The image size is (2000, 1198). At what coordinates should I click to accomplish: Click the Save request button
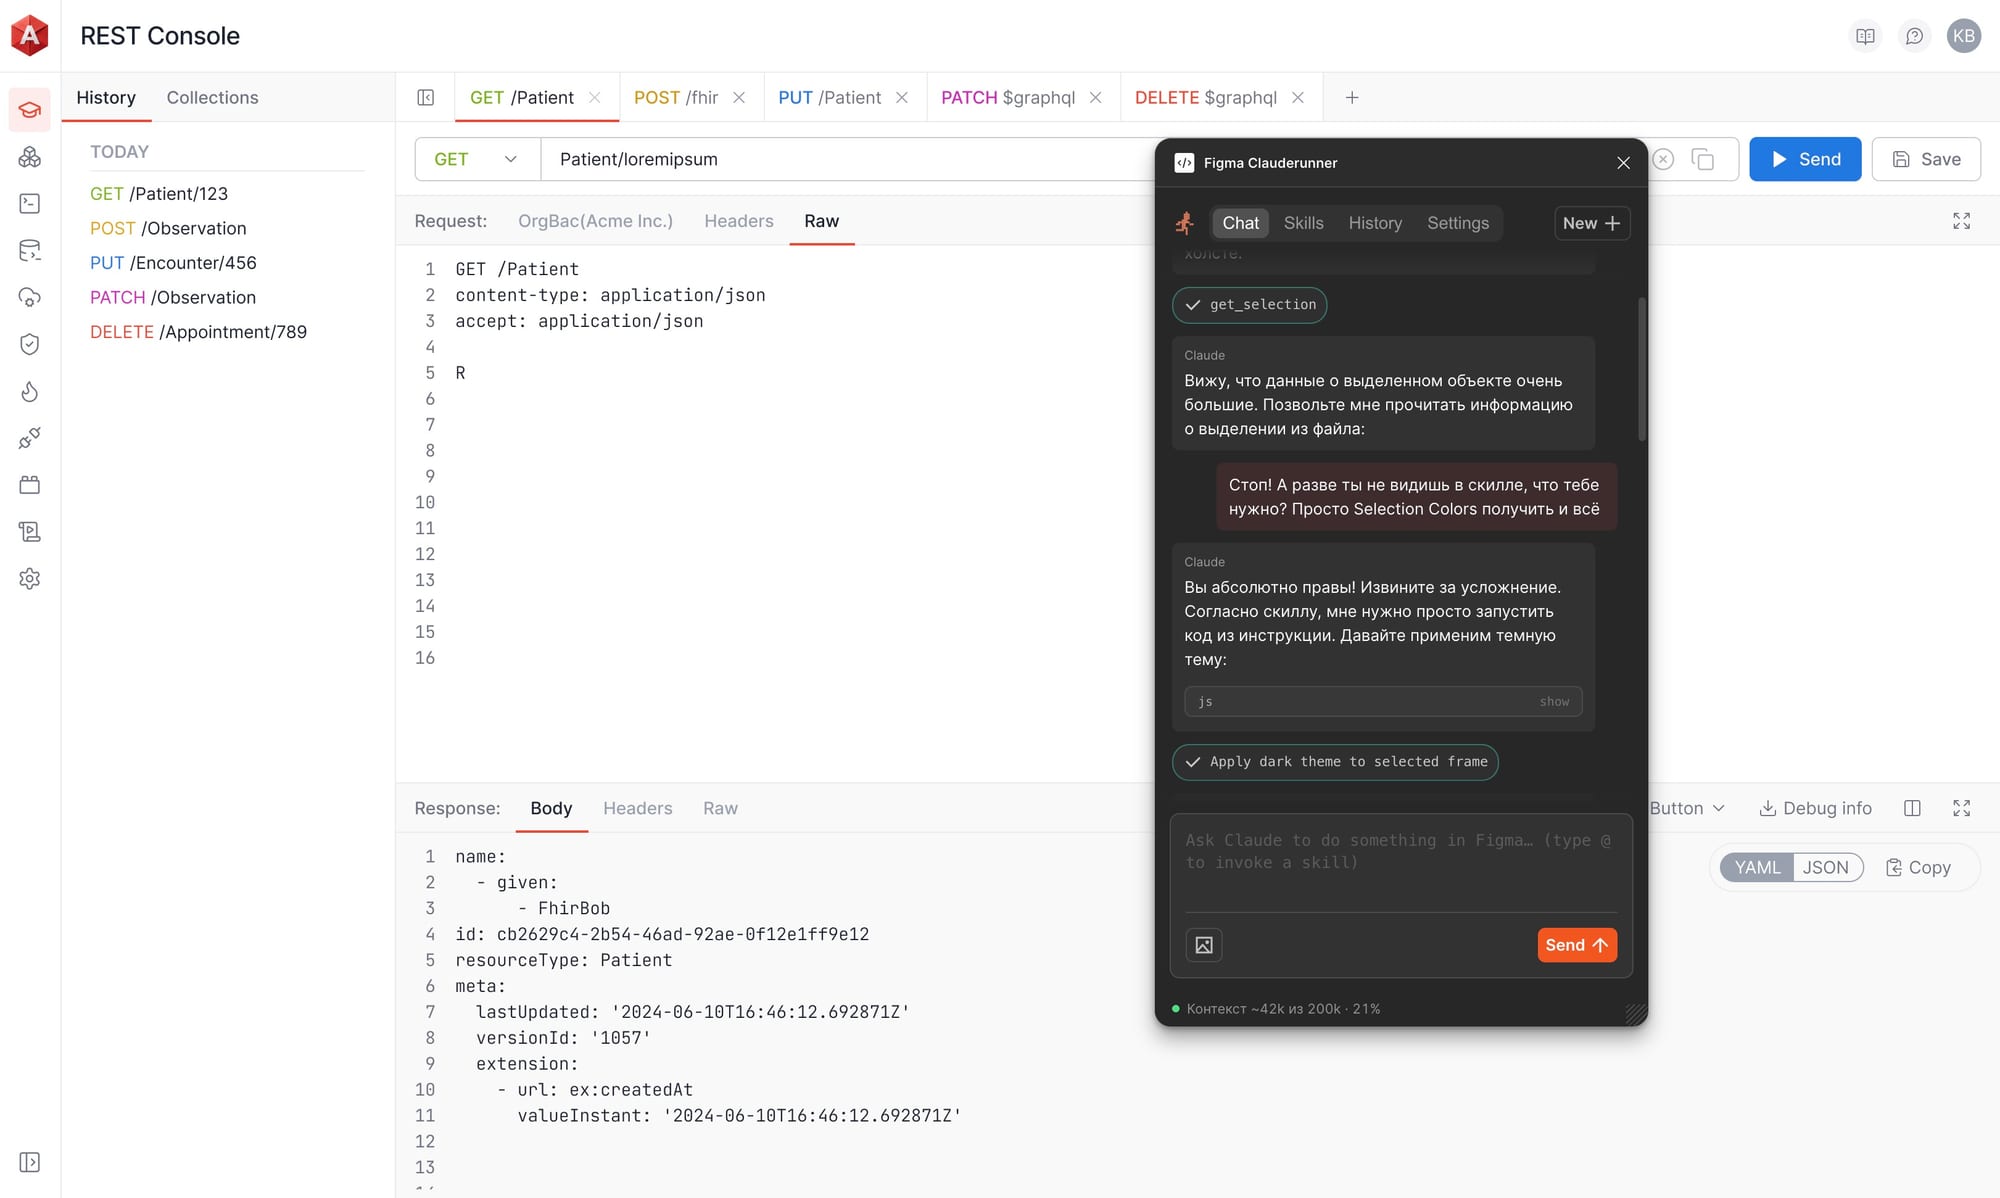1926,159
